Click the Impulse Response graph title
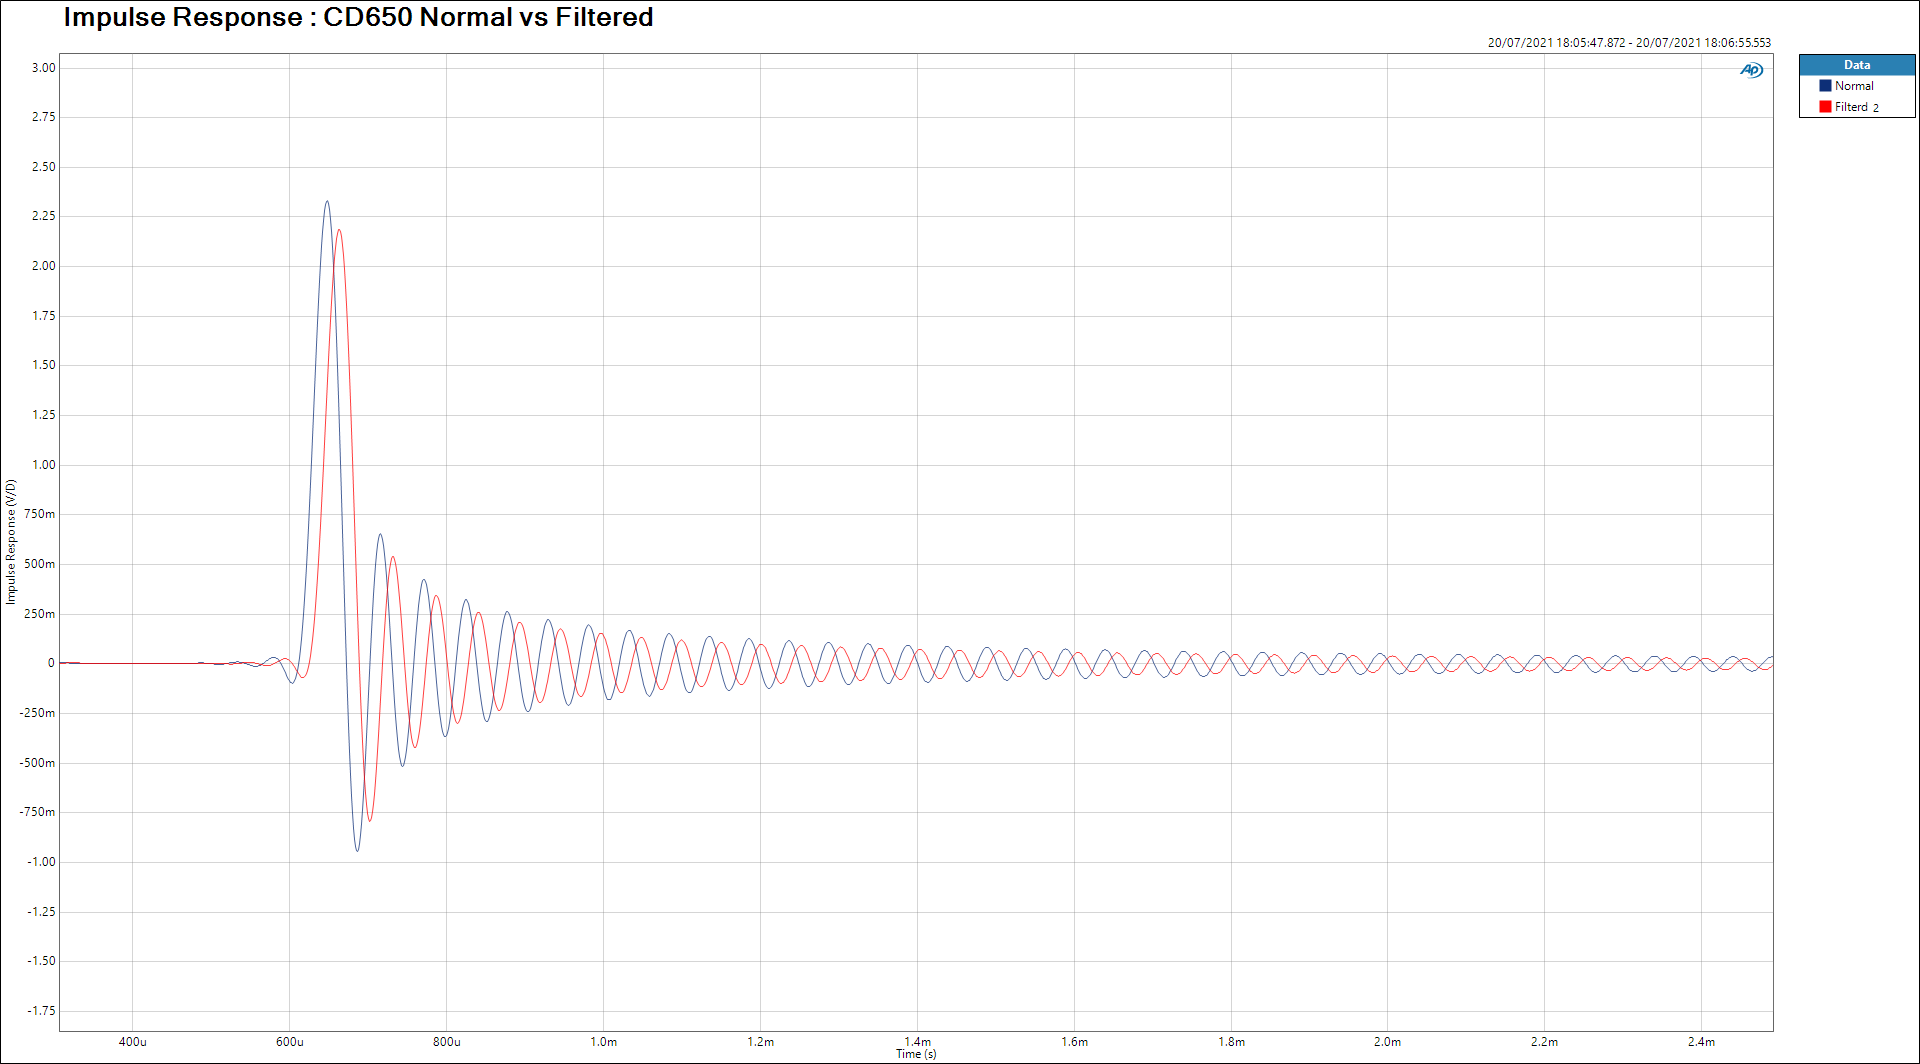The image size is (1920, 1064). [358, 18]
